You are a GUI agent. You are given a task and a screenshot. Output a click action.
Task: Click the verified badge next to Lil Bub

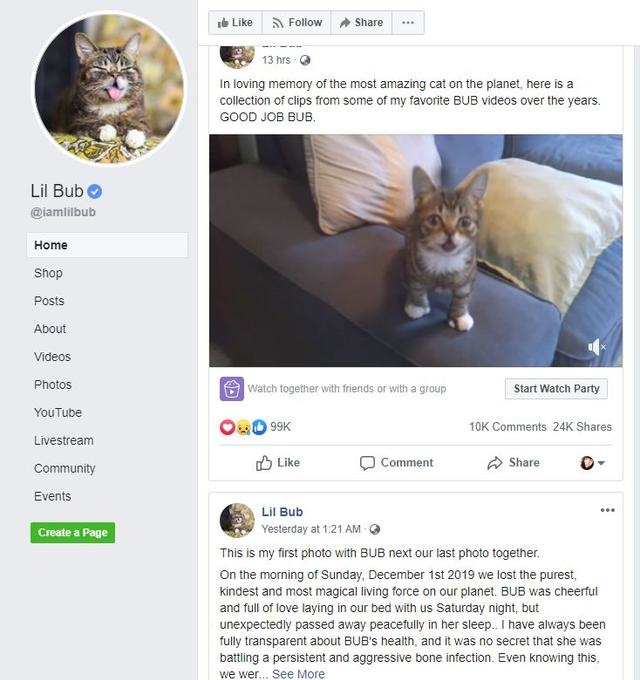(95, 191)
